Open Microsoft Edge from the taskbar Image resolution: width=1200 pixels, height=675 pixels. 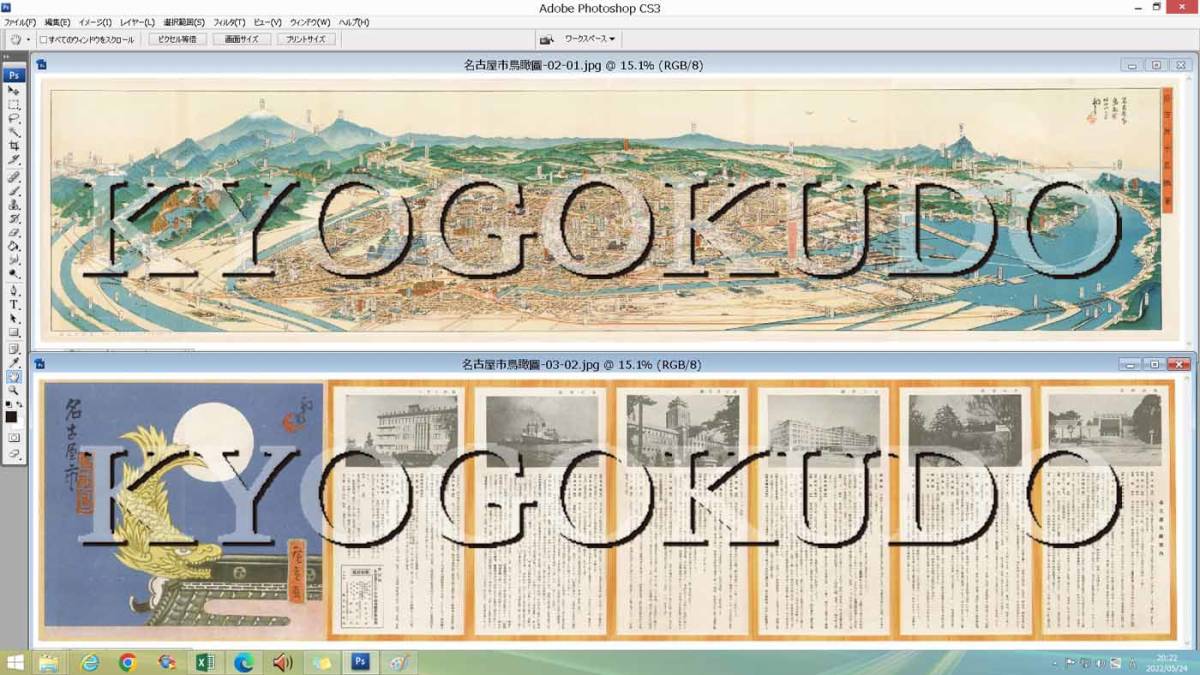click(x=243, y=662)
